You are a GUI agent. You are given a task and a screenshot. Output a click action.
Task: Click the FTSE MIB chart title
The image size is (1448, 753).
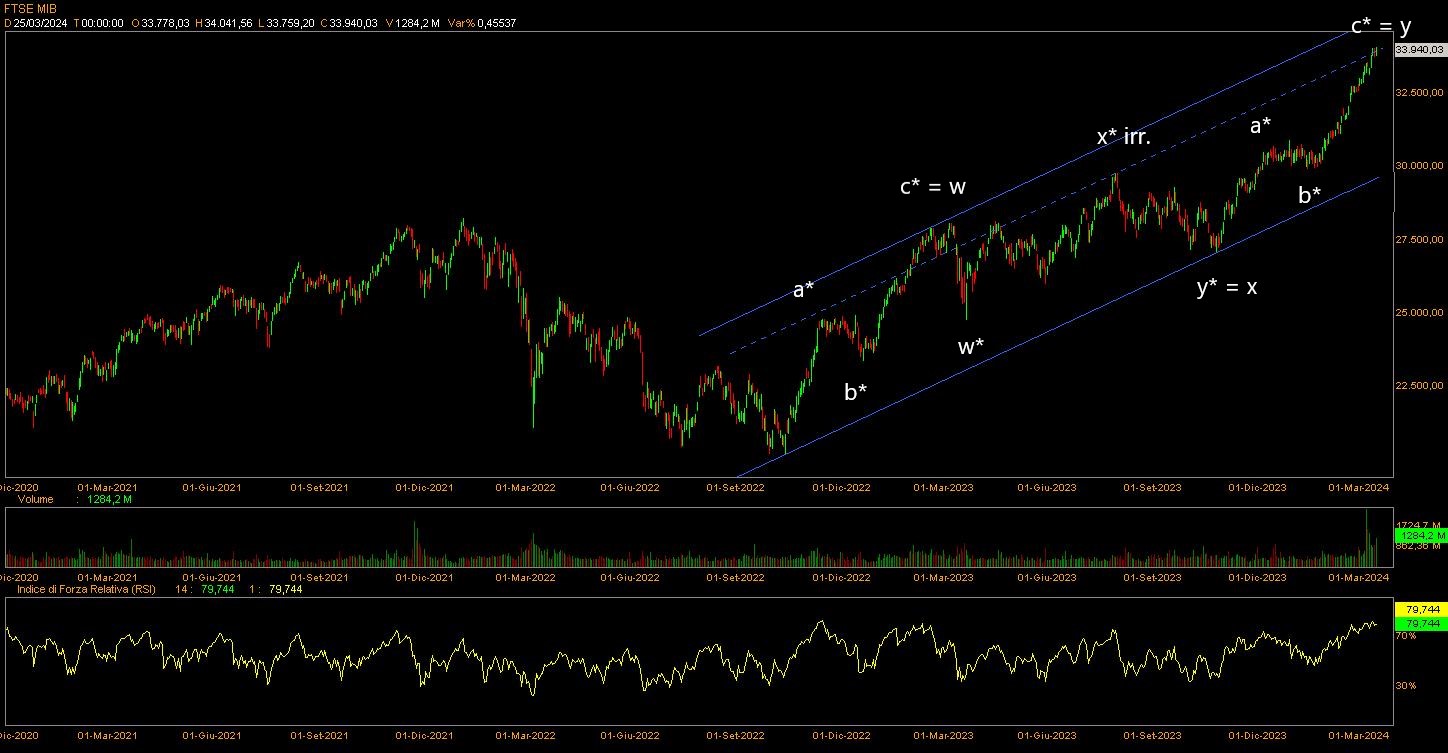30,8
